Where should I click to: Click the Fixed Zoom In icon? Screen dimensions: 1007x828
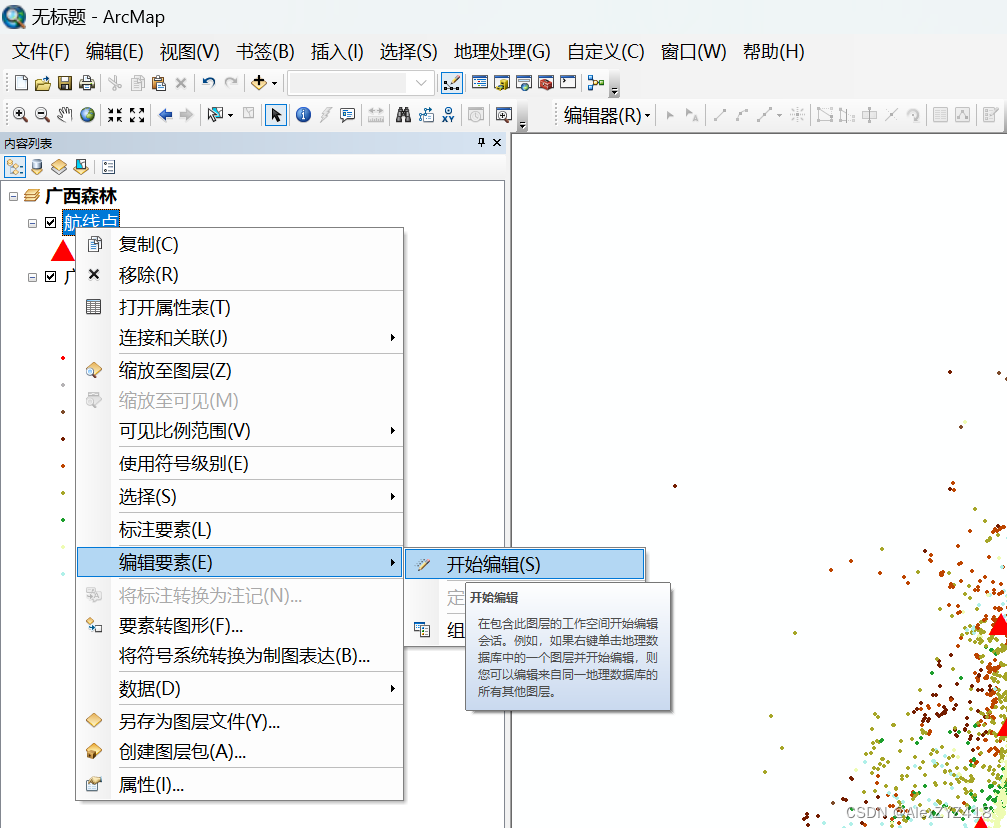[115, 114]
